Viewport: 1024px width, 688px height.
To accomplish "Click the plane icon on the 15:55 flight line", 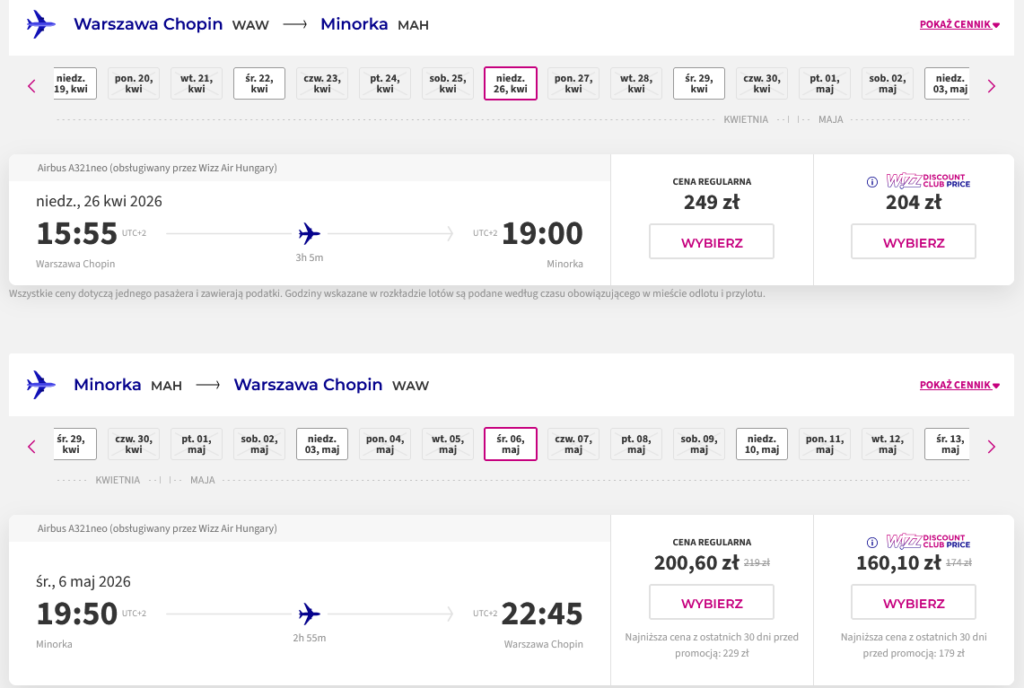I will pos(310,234).
